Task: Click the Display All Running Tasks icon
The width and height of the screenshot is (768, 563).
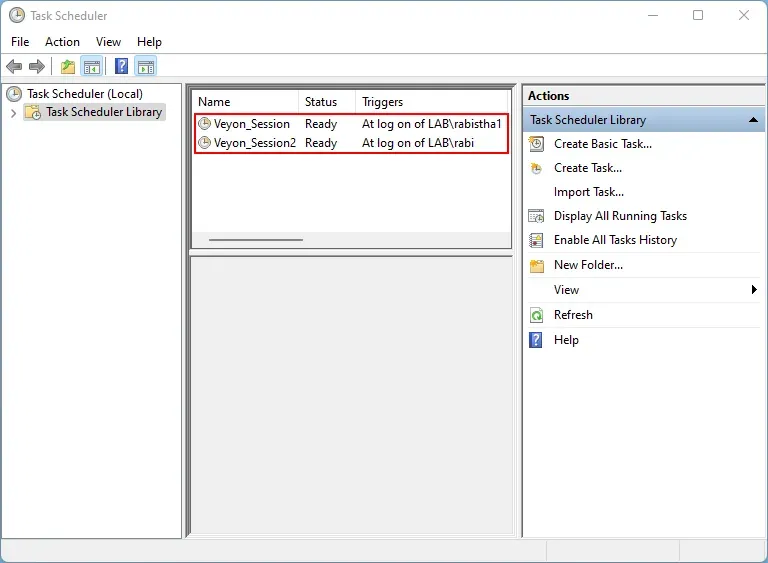Action: click(x=536, y=216)
